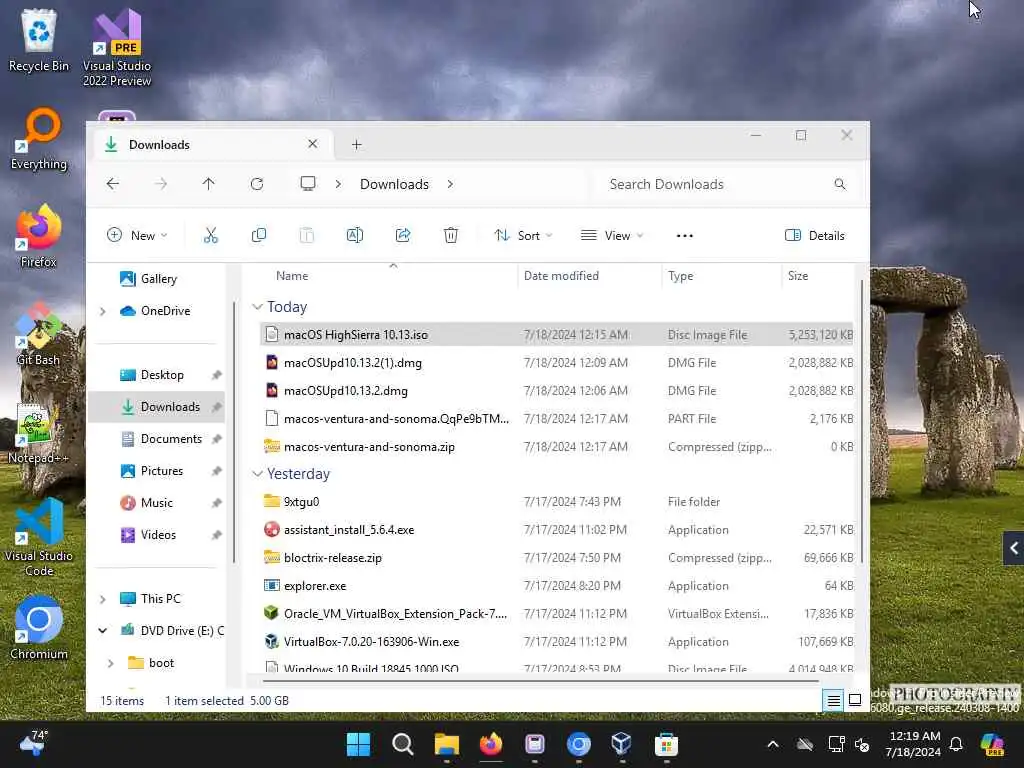Expand This PC in navigation pane
This screenshot has width=1024, height=768.
pyautogui.click(x=103, y=599)
